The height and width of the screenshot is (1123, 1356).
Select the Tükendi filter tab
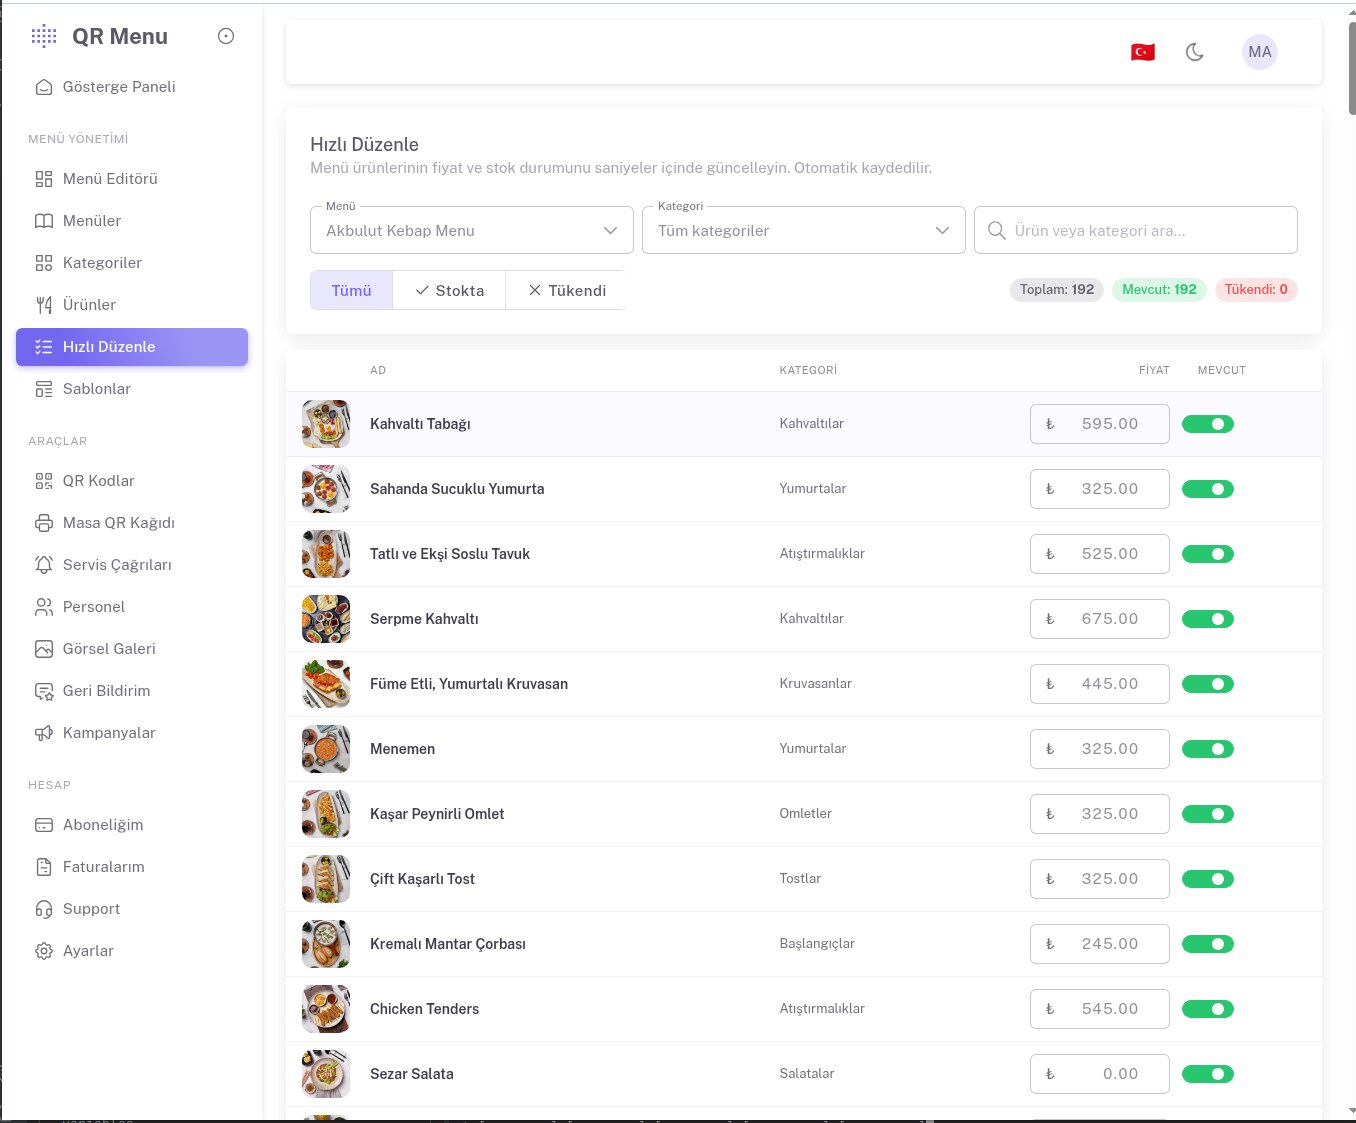[566, 290]
